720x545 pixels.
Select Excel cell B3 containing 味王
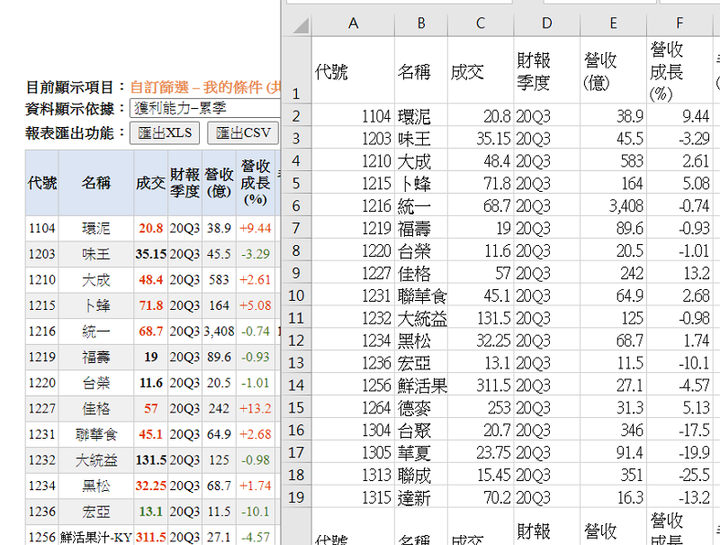[421, 139]
